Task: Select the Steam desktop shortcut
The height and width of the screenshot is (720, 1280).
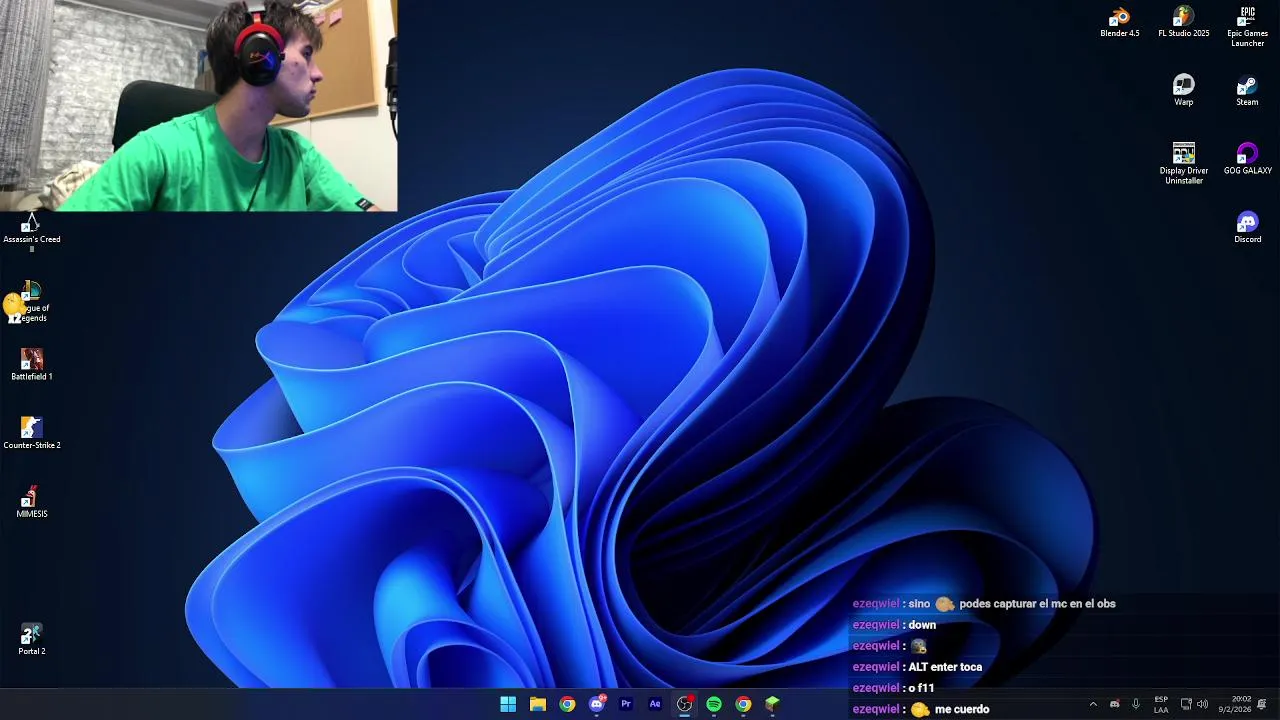Action: click(x=1247, y=90)
